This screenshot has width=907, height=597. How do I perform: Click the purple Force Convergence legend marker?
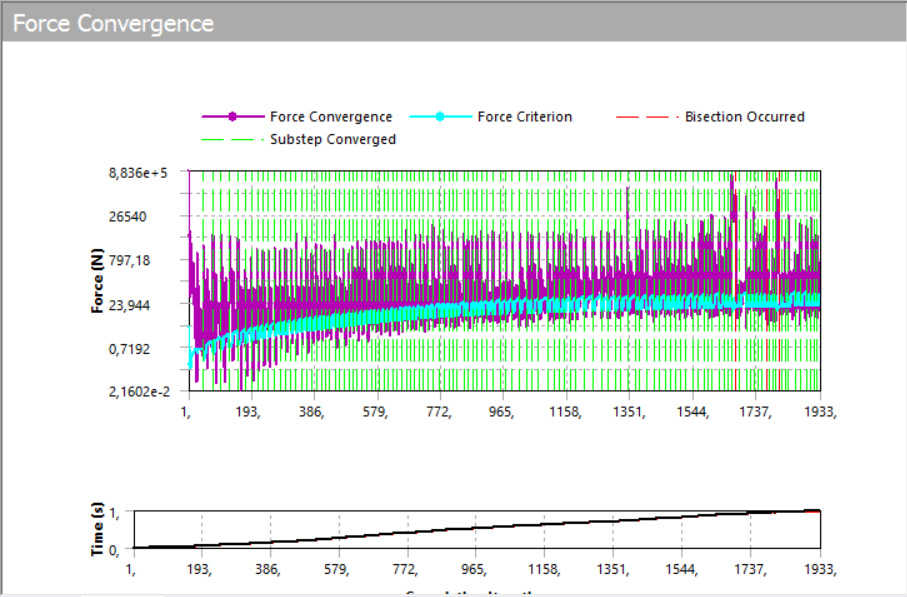(232, 117)
